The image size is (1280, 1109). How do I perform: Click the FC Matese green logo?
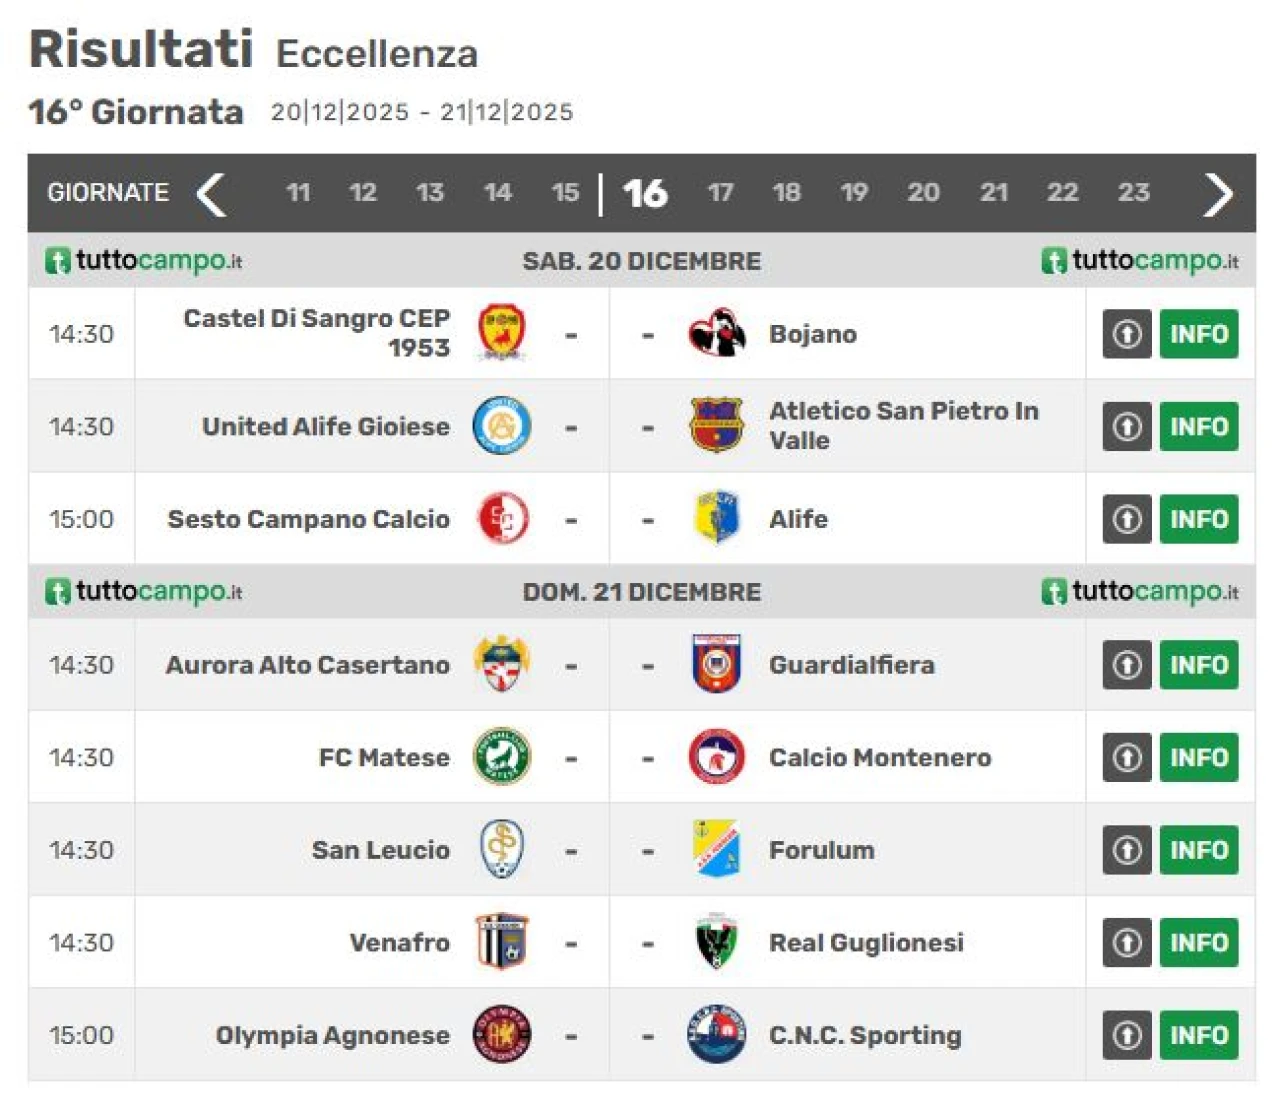pyautogui.click(x=501, y=757)
